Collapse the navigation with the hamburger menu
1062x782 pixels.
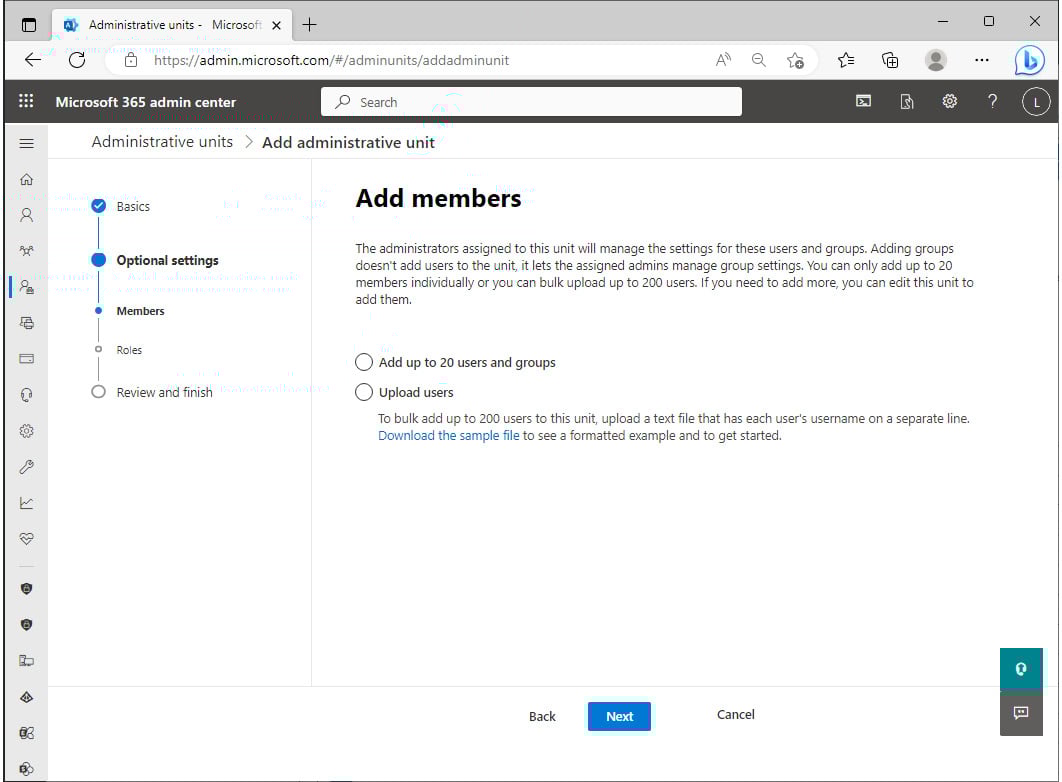click(27, 142)
